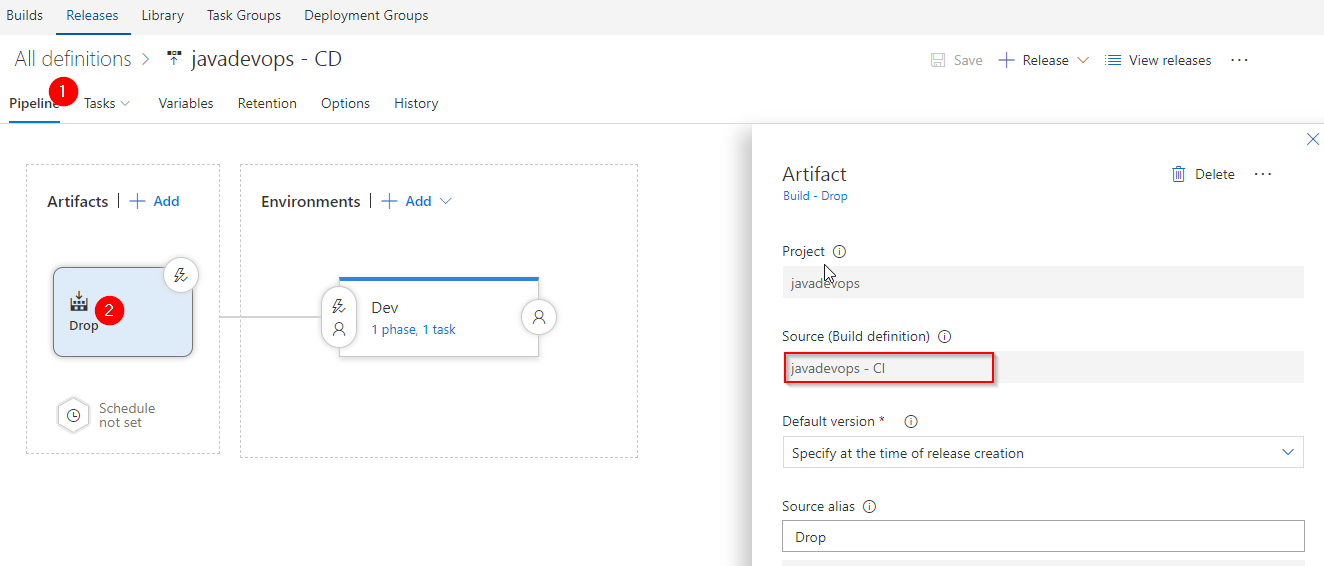Click the Release button
Screen dimensions: 1324x566
pyautogui.click(x=1045, y=60)
